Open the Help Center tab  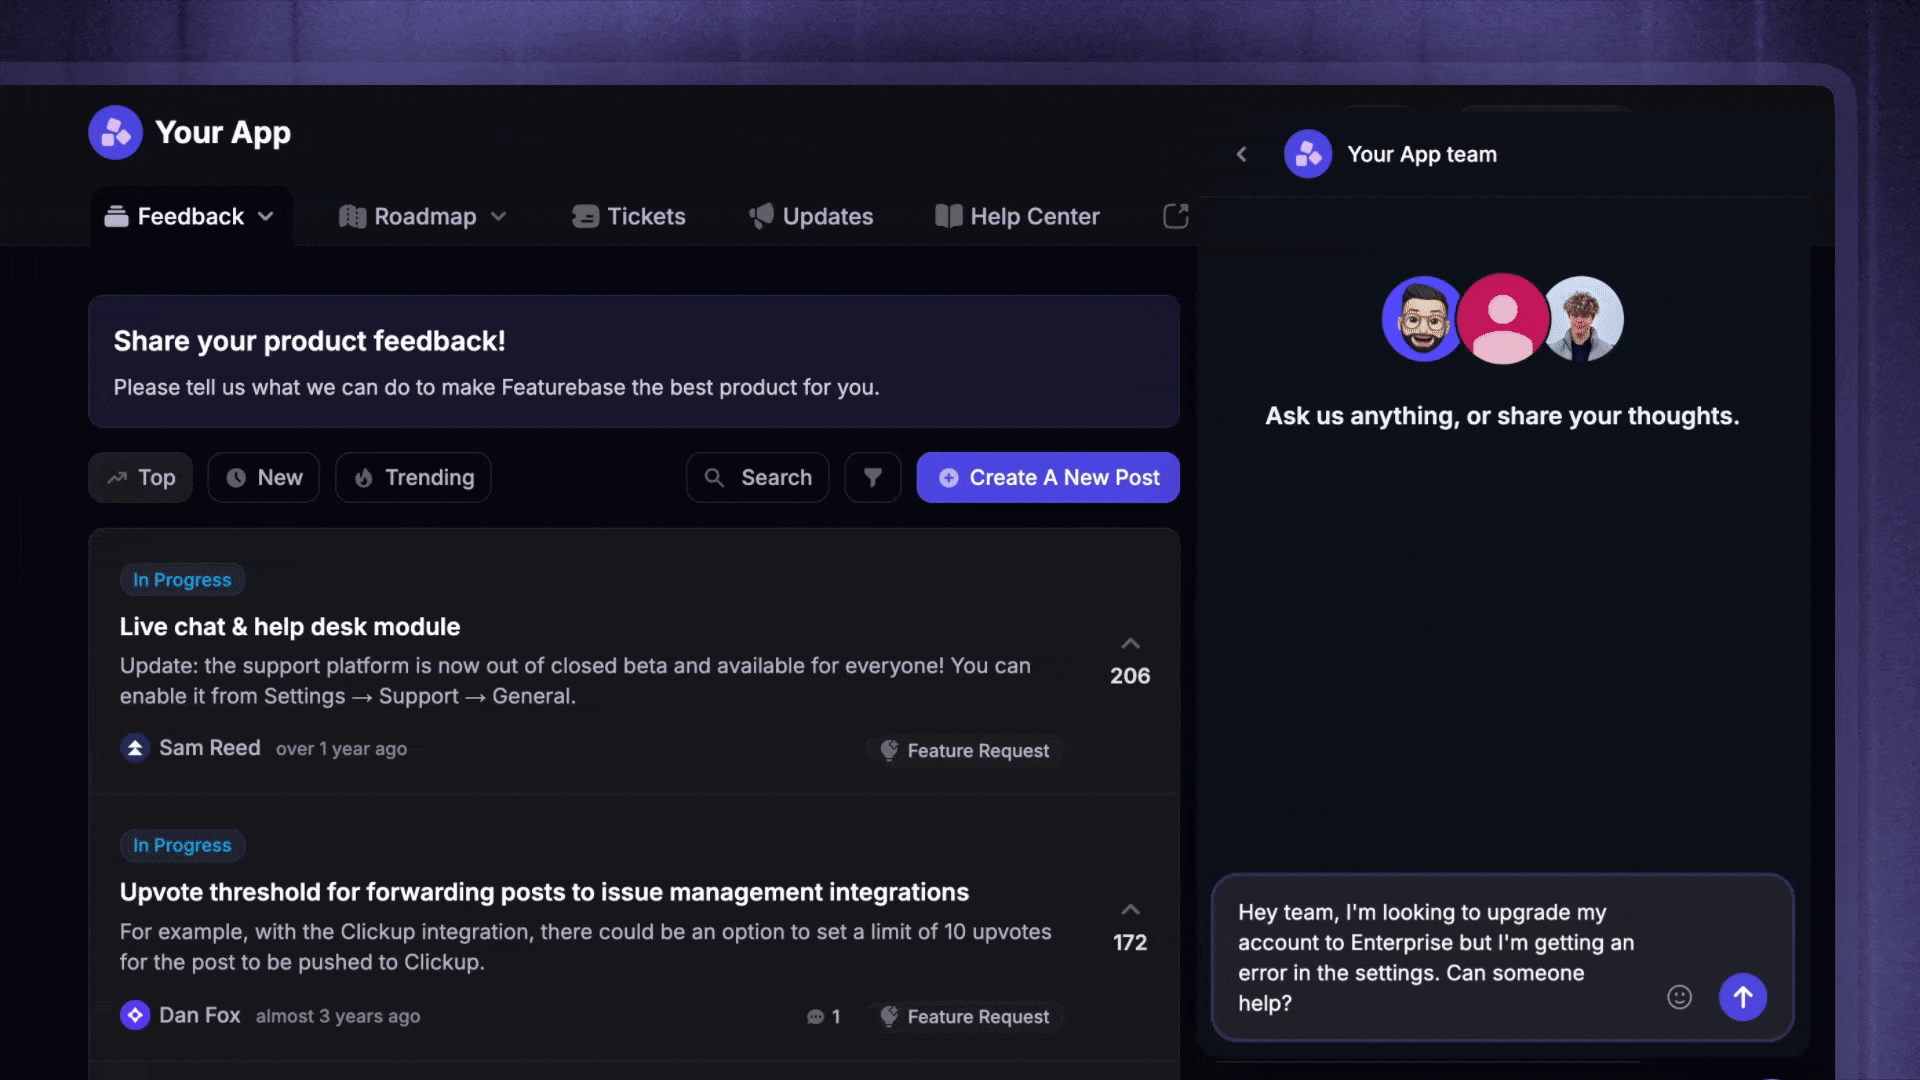pos(1017,216)
